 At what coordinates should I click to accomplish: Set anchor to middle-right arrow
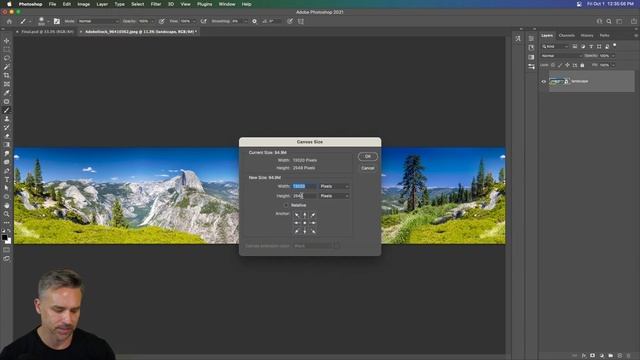(313, 223)
